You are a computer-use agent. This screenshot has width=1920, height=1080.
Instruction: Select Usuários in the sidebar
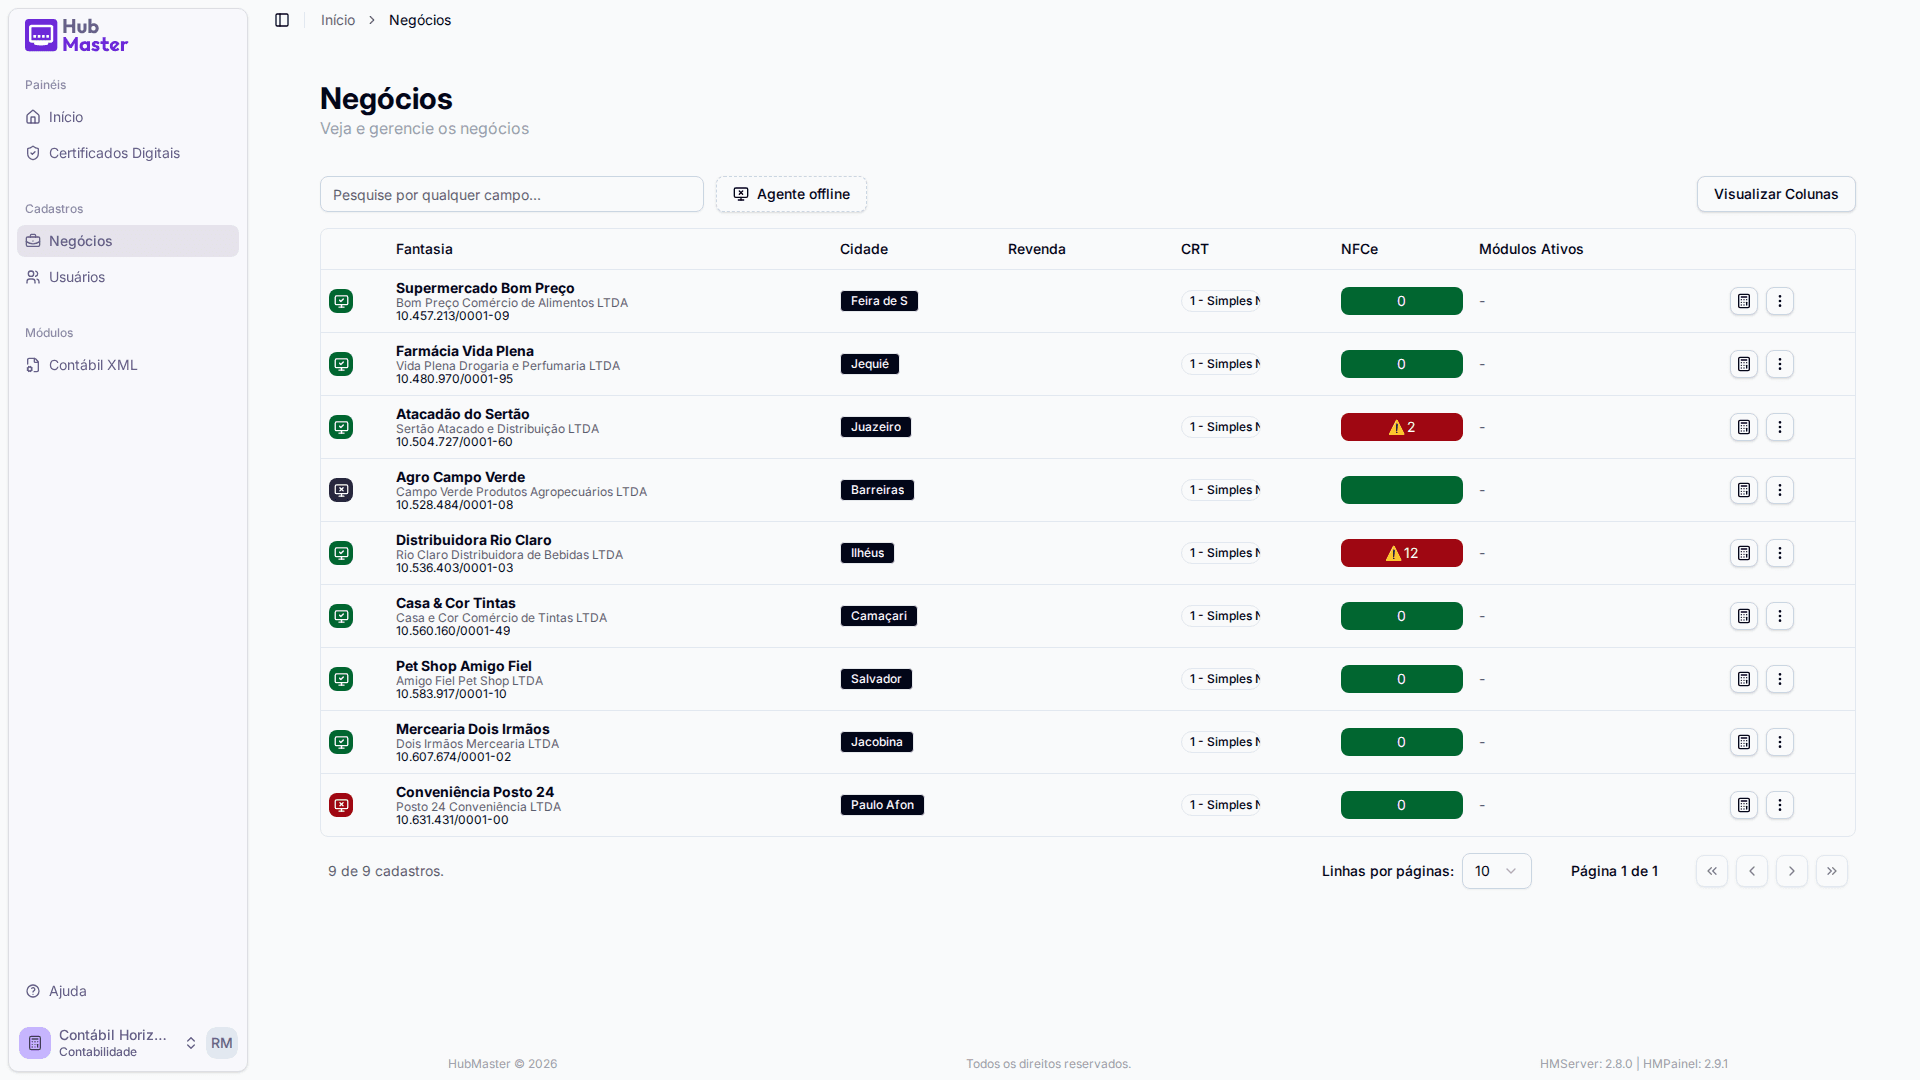tap(128, 277)
